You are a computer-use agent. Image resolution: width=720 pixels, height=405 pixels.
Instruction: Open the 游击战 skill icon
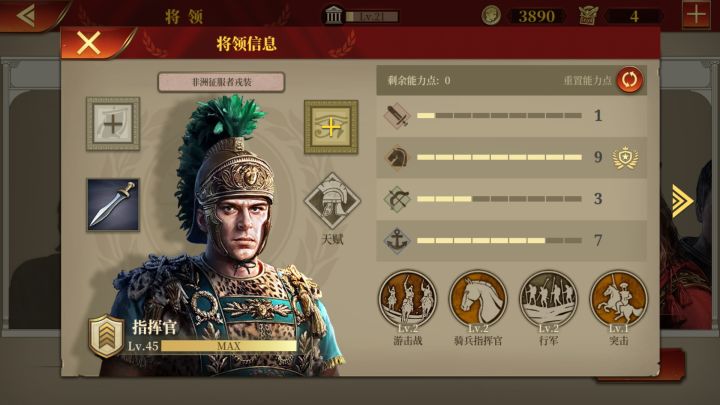[407, 299]
